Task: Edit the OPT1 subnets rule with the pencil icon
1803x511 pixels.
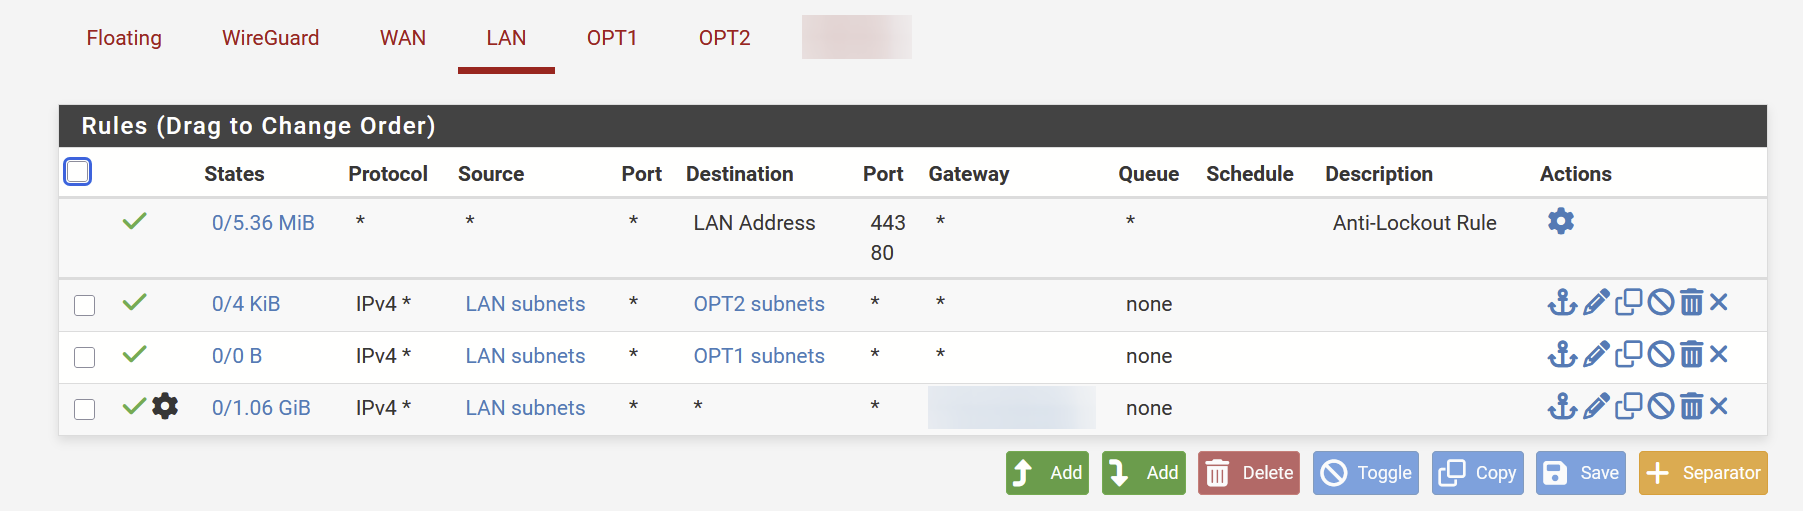Action: click(x=1596, y=354)
